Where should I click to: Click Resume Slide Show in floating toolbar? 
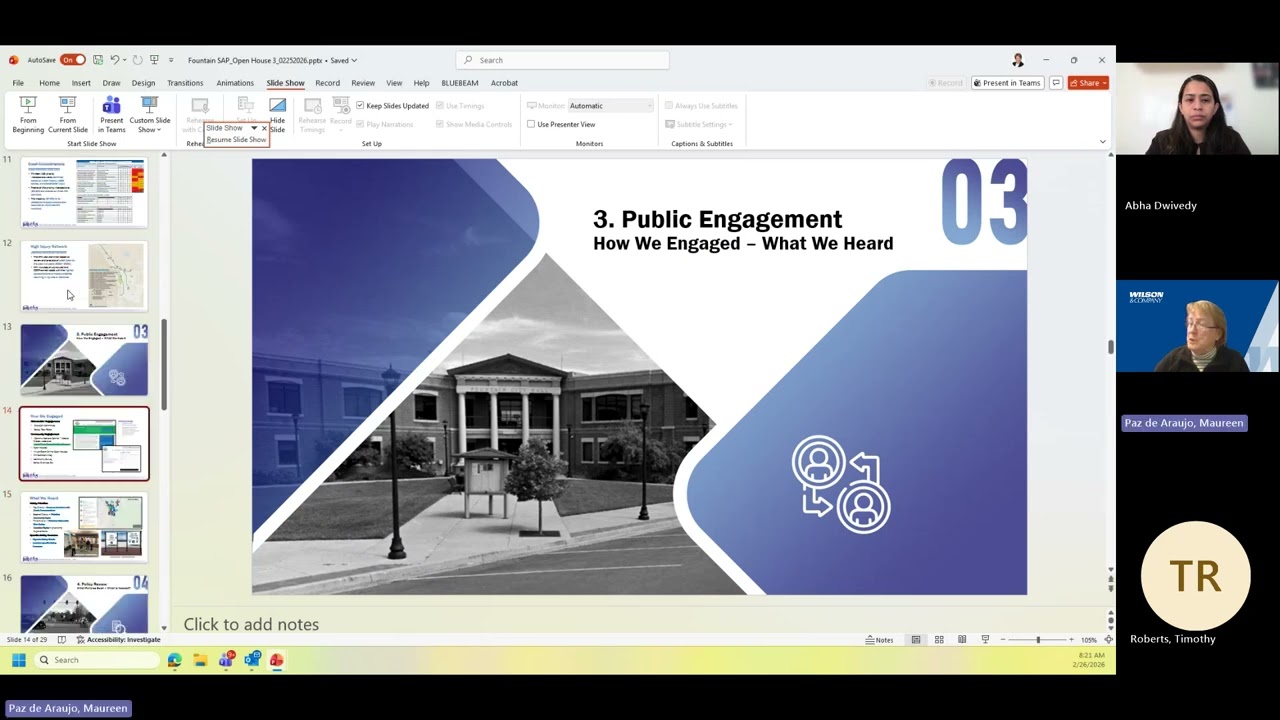[x=236, y=140]
